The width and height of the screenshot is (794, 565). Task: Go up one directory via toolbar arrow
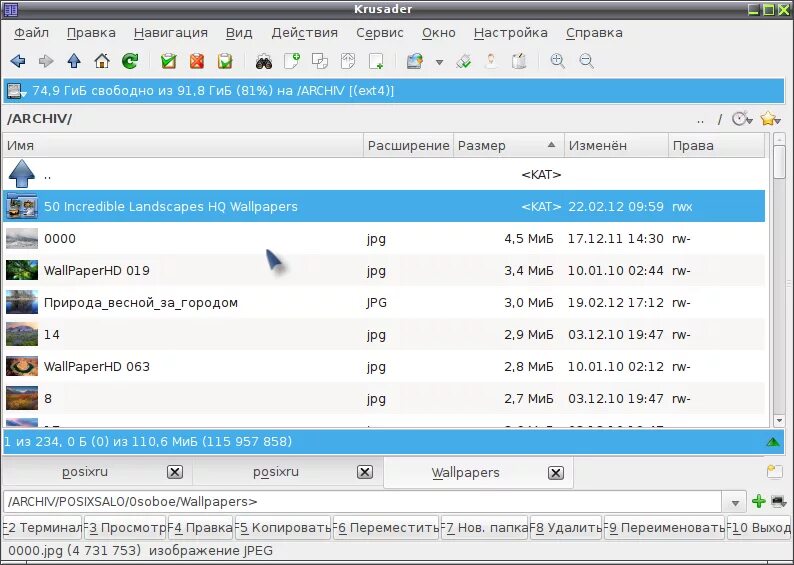pyautogui.click(x=74, y=61)
